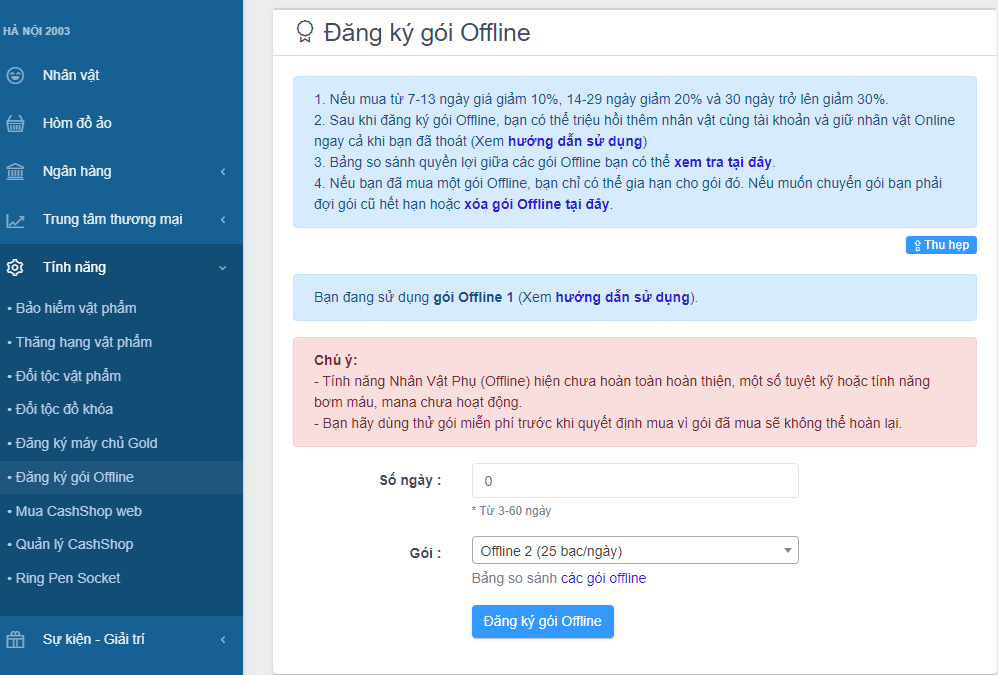Collapse the Tính năng menu chevron
This screenshot has height=675, width=998.
222,268
